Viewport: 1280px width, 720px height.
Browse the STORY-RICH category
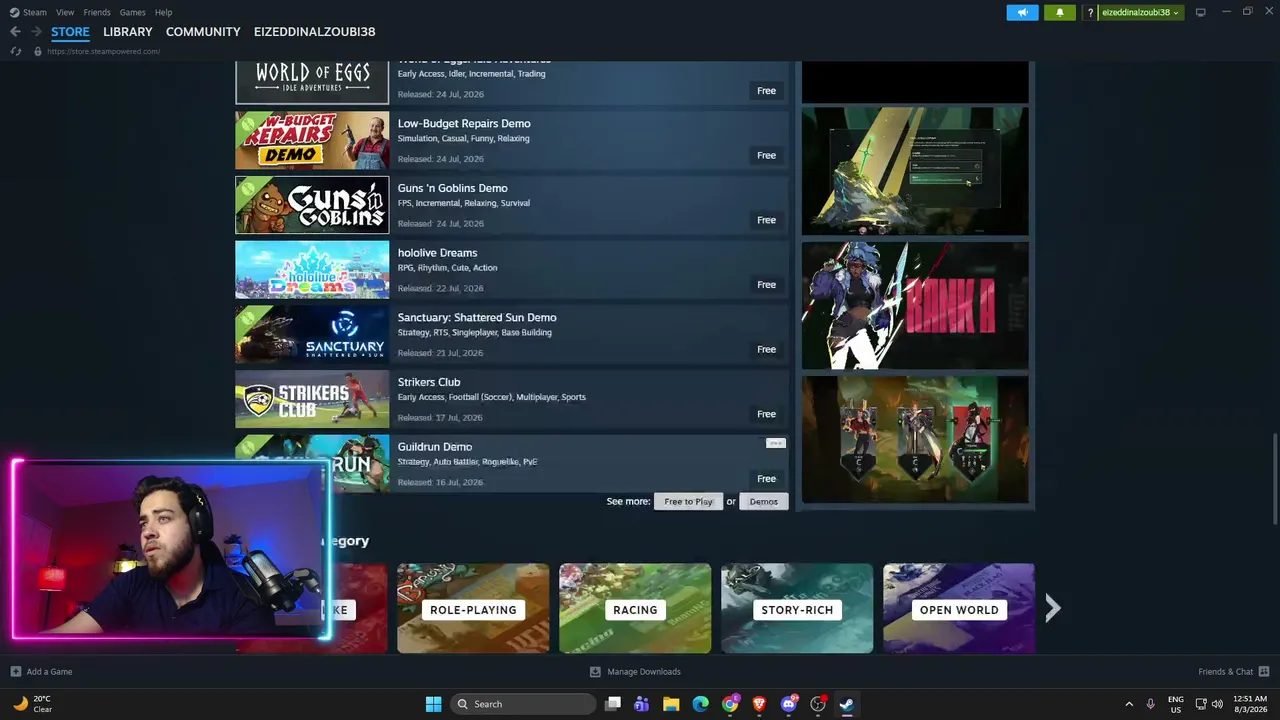[797, 608]
